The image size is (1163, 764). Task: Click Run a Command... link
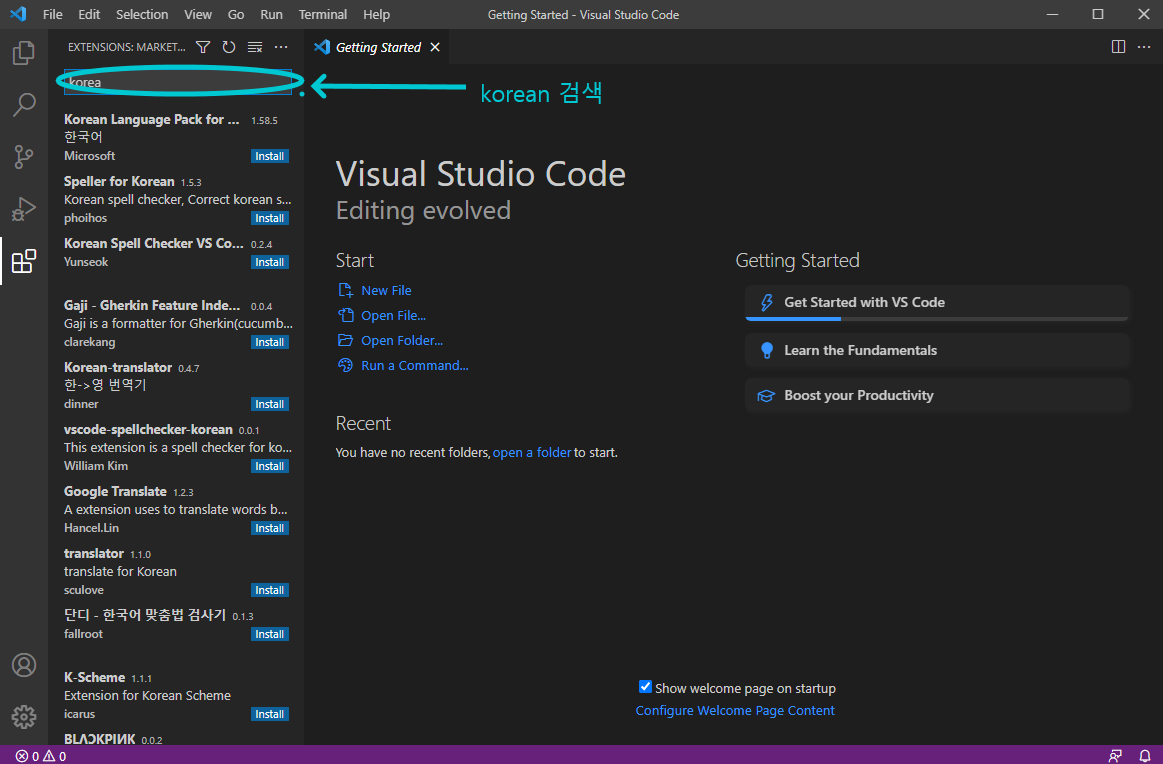(415, 366)
